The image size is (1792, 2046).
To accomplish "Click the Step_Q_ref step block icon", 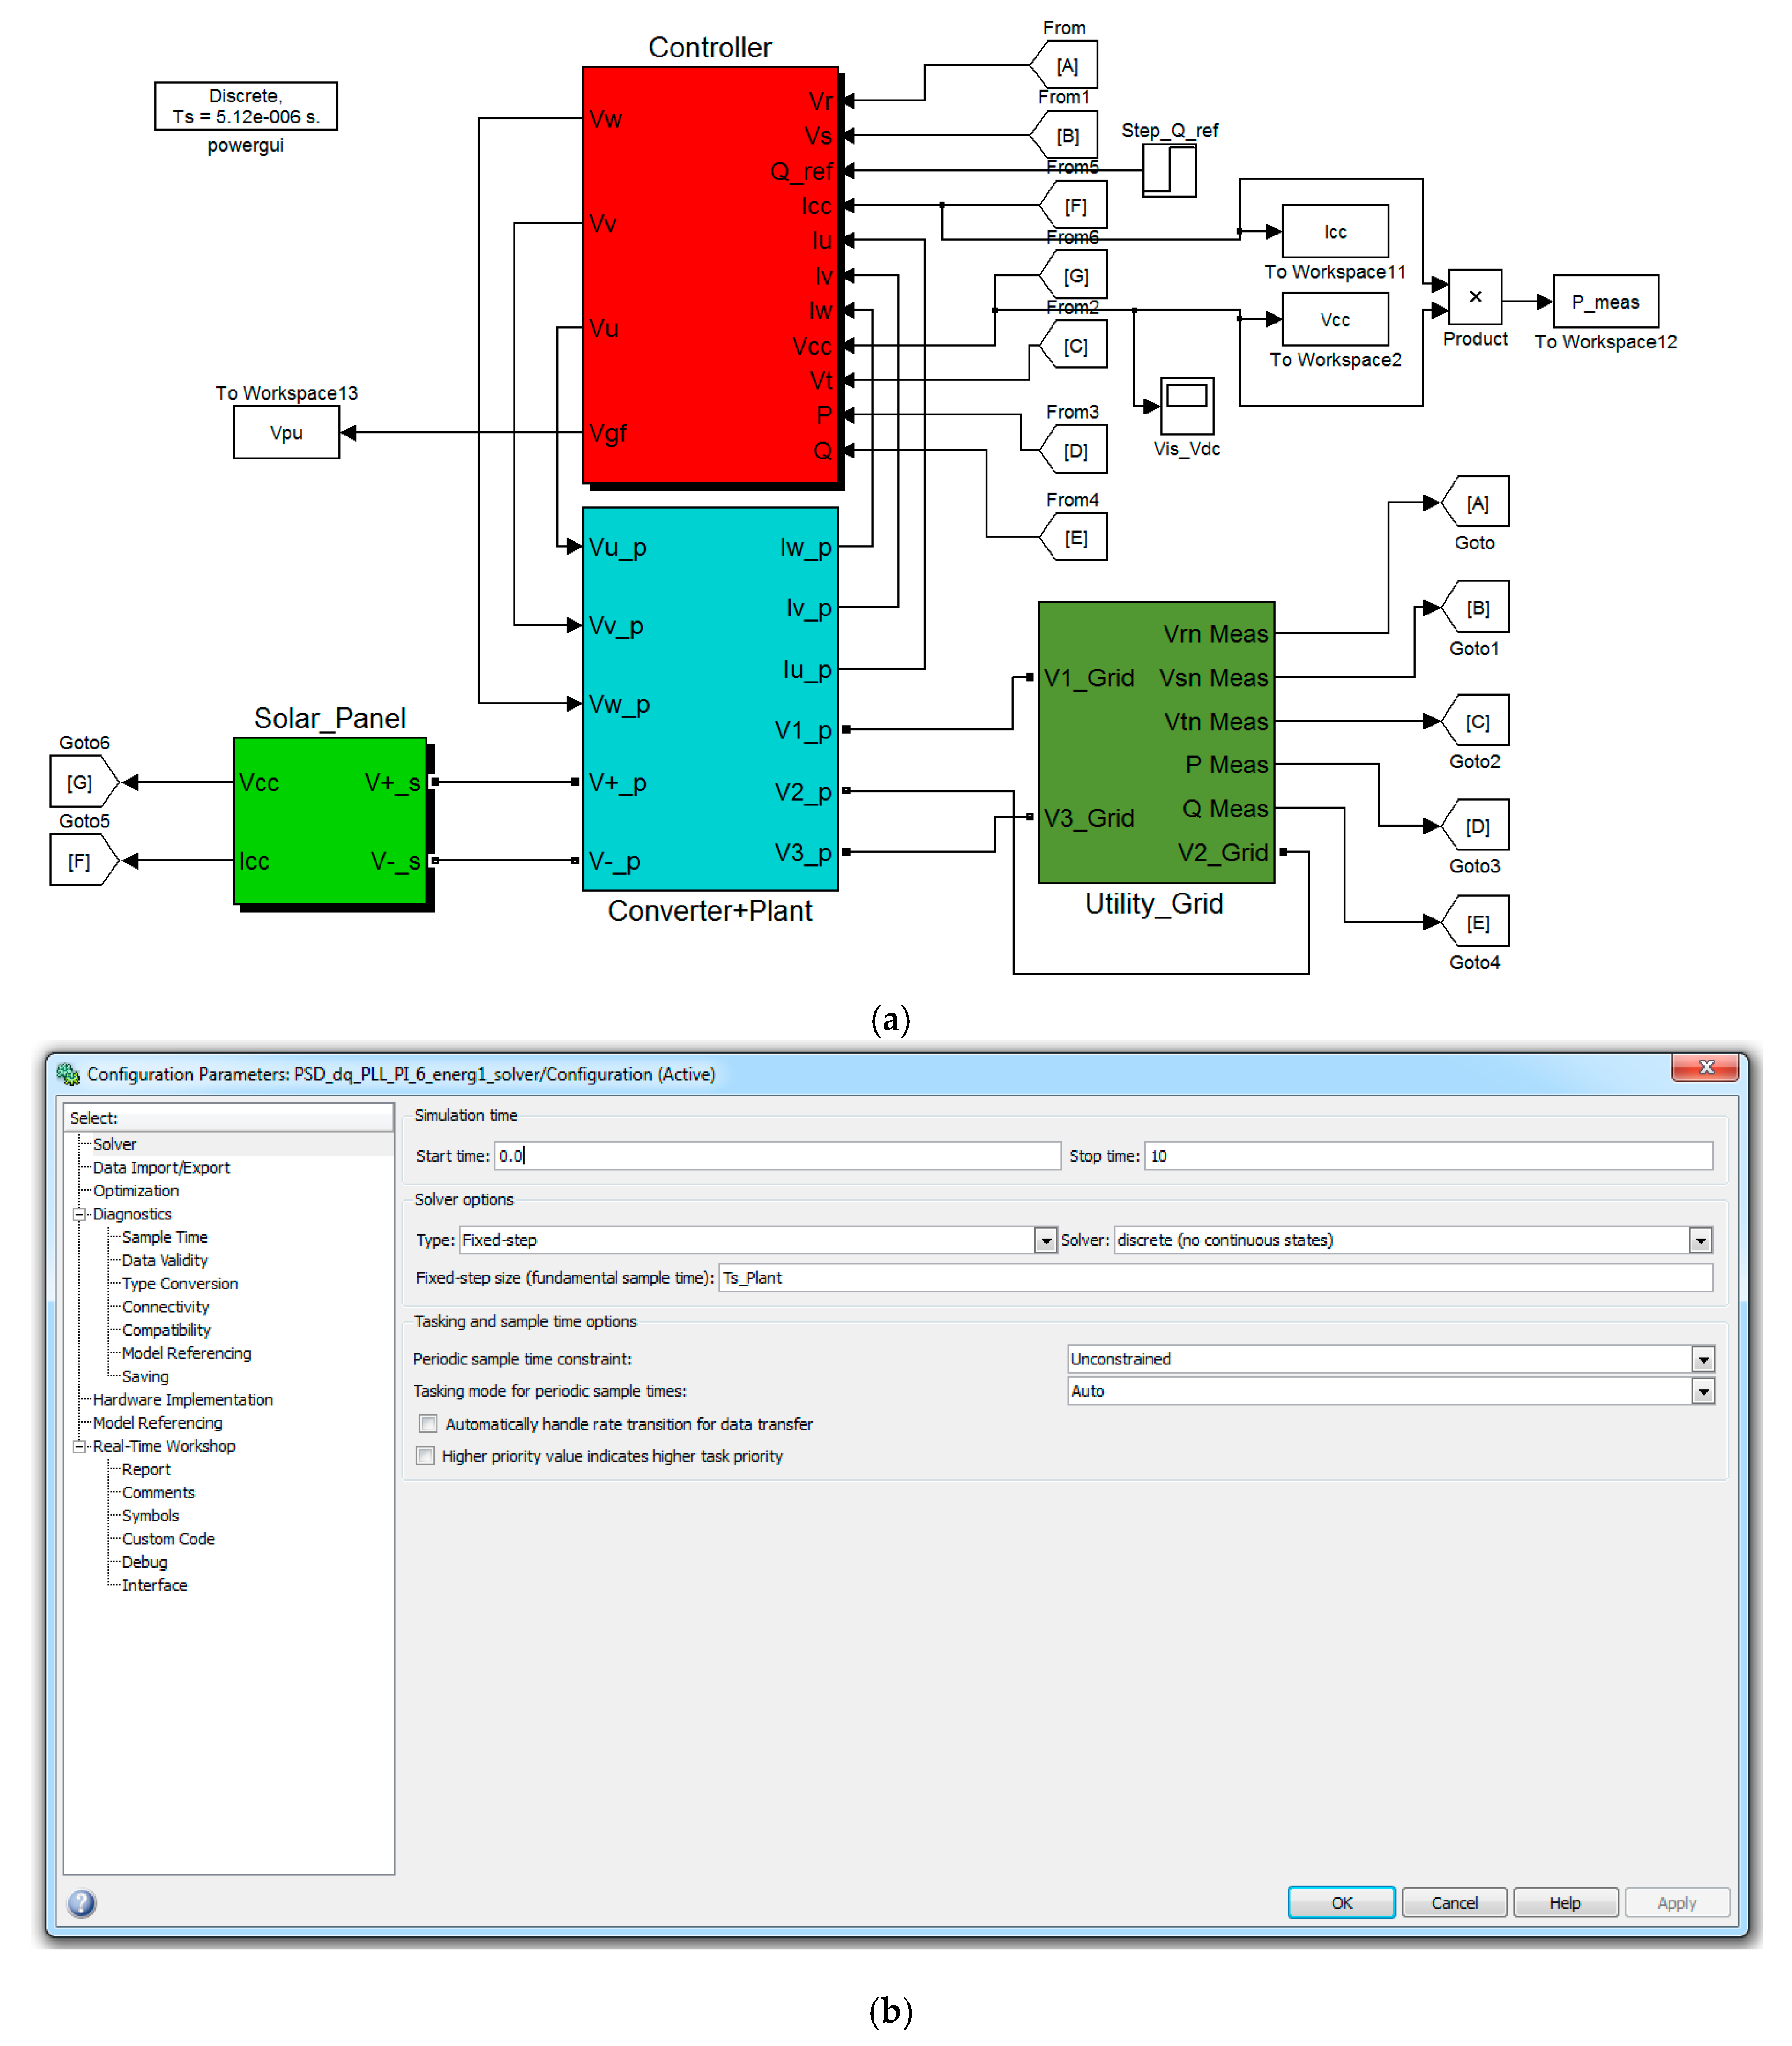I will point(1169,170).
